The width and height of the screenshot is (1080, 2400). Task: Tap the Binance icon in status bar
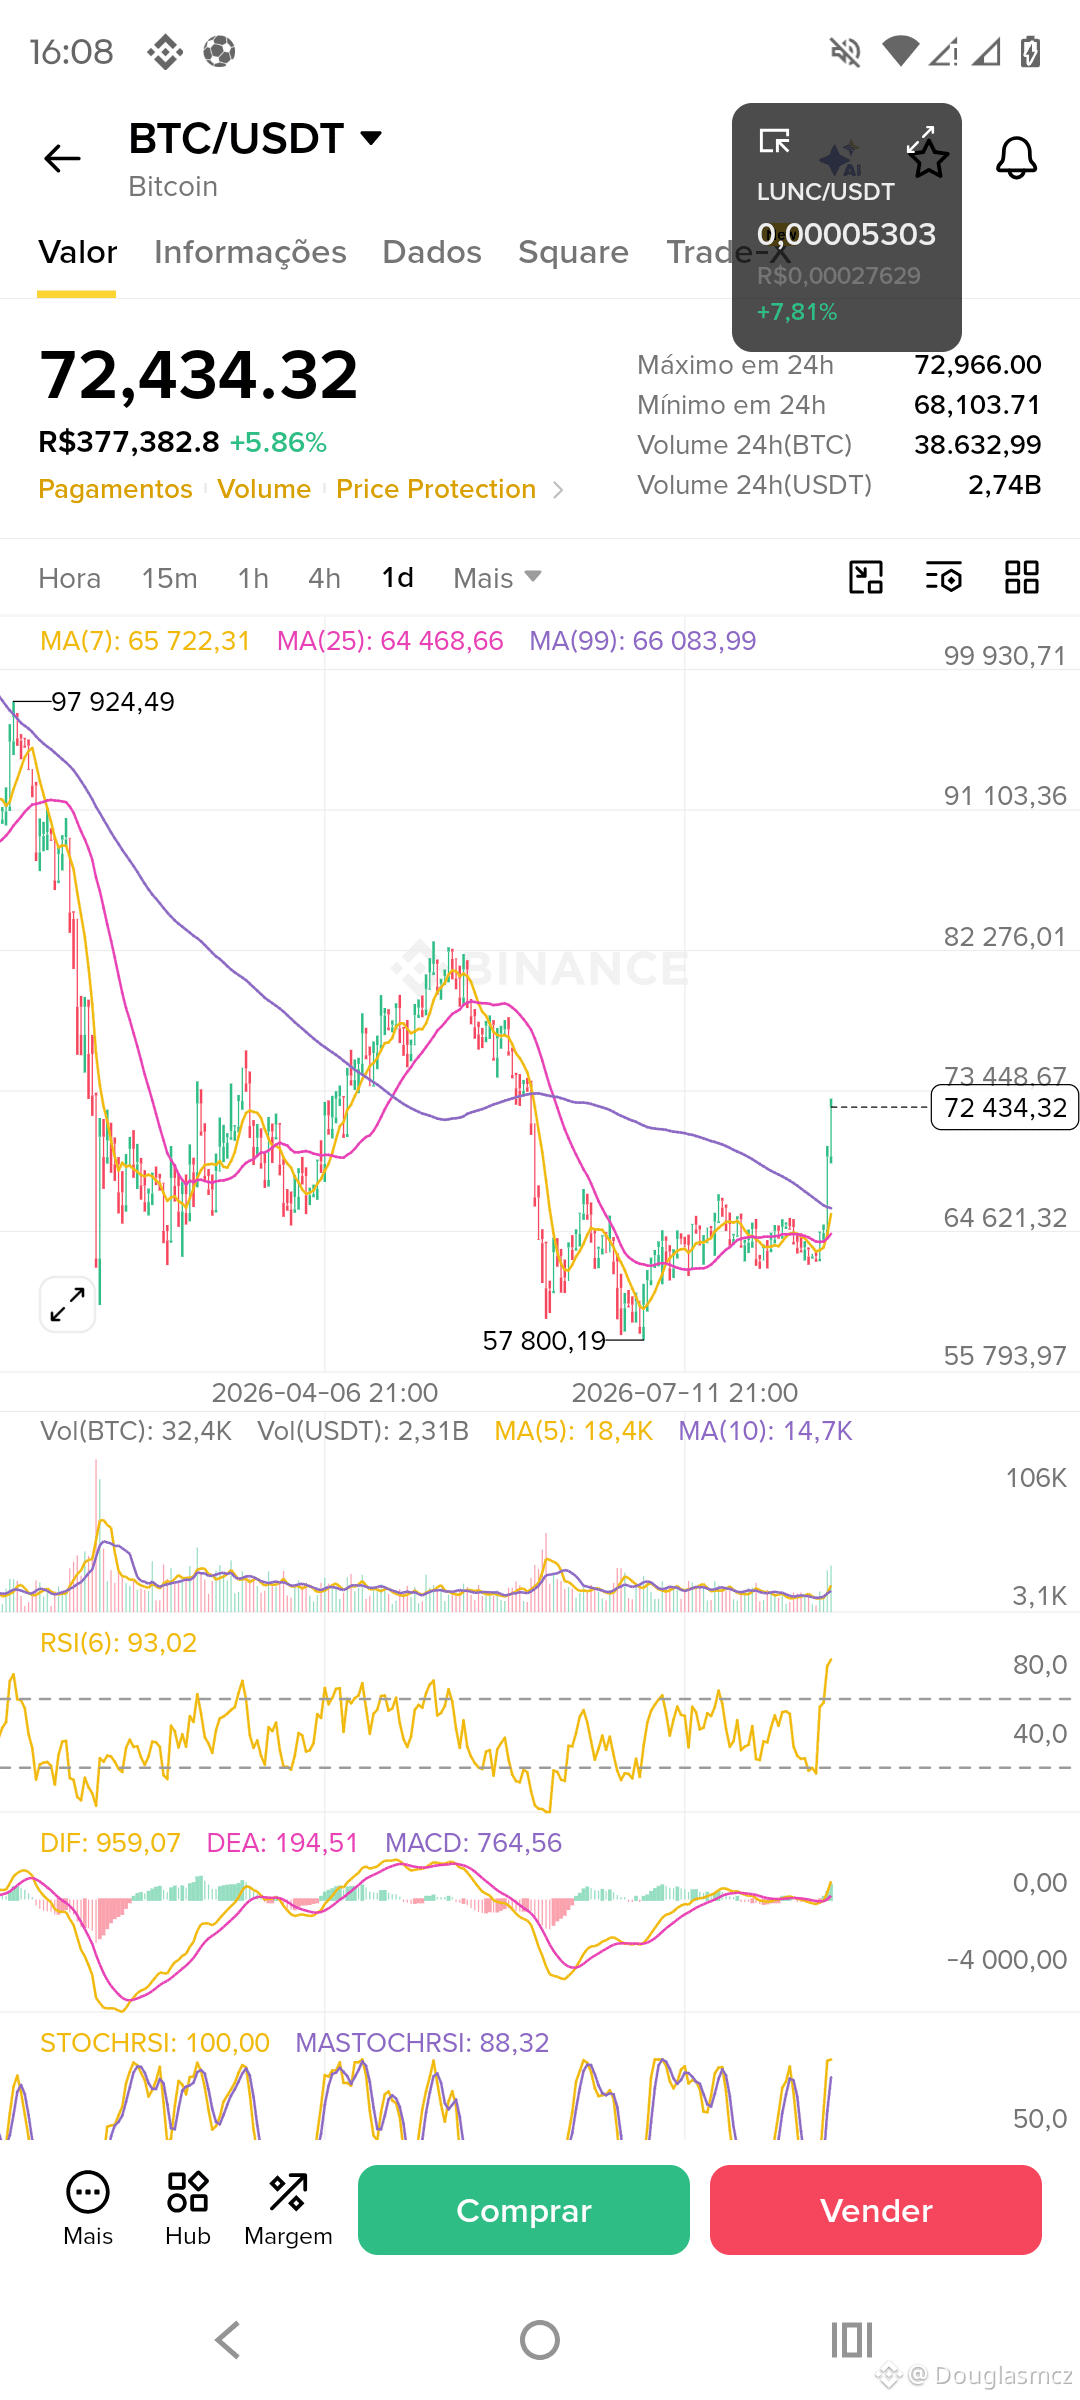coord(165,51)
